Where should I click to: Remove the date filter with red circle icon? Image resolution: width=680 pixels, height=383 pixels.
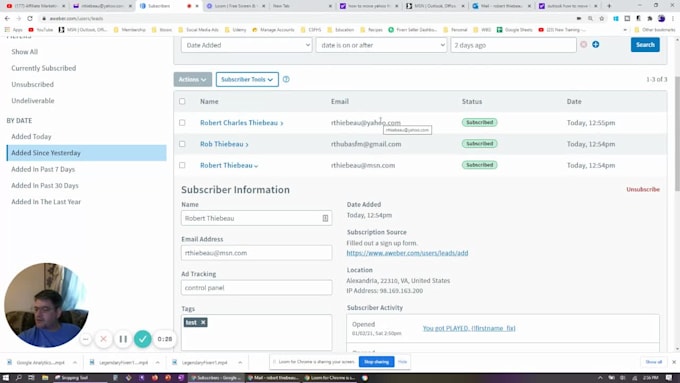tap(584, 45)
